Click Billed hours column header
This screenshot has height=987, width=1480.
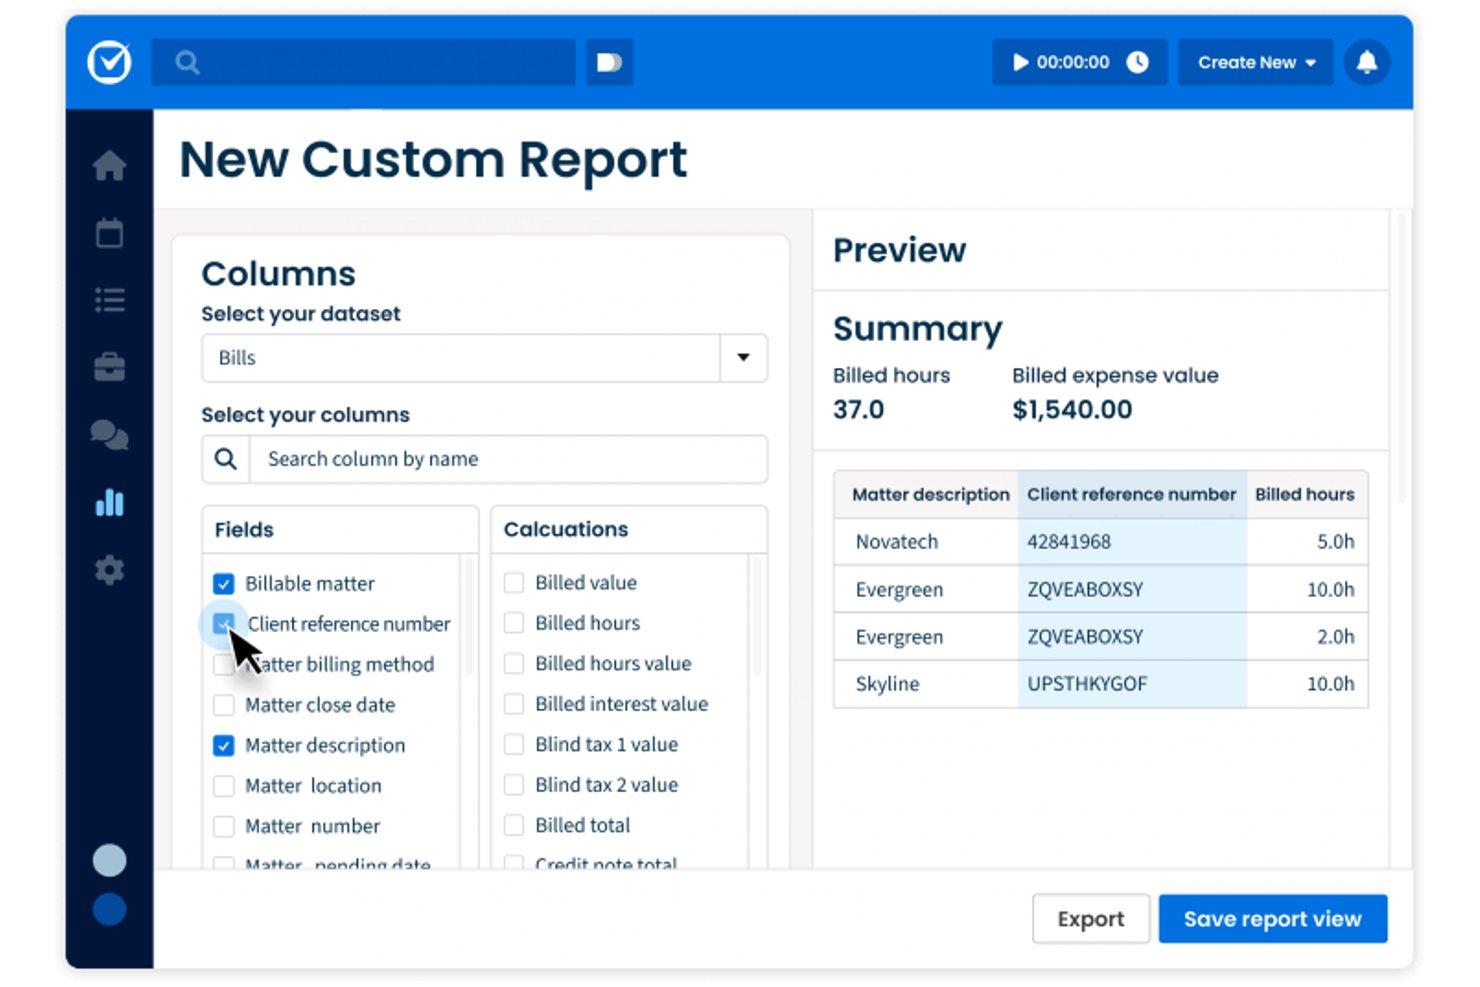pyautogui.click(x=1304, y=494)
